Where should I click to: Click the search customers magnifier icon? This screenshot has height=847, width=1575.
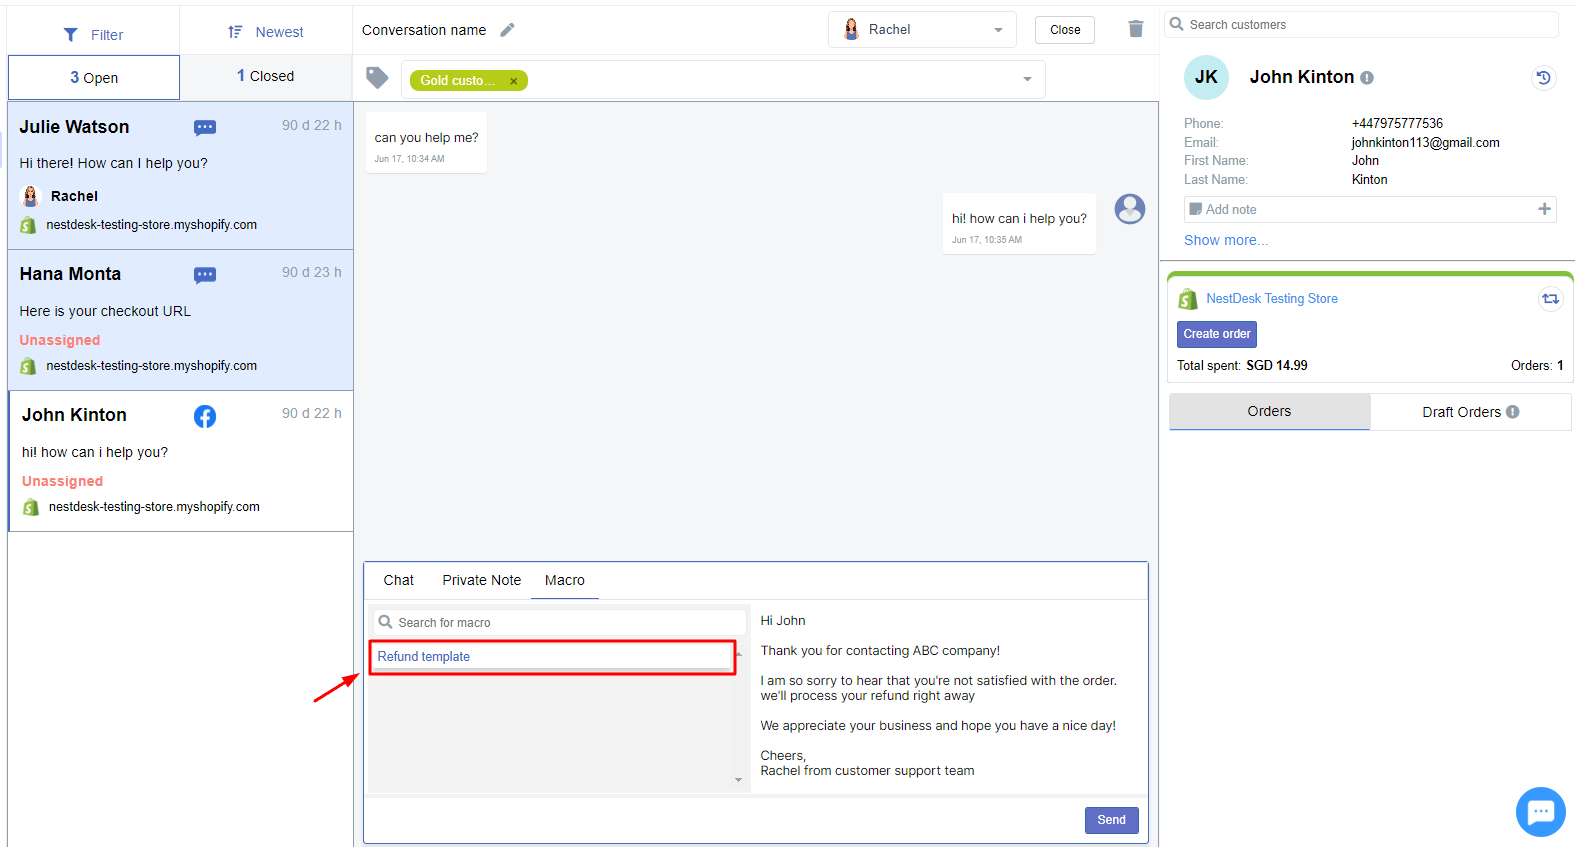click(x=1177, y=24)
